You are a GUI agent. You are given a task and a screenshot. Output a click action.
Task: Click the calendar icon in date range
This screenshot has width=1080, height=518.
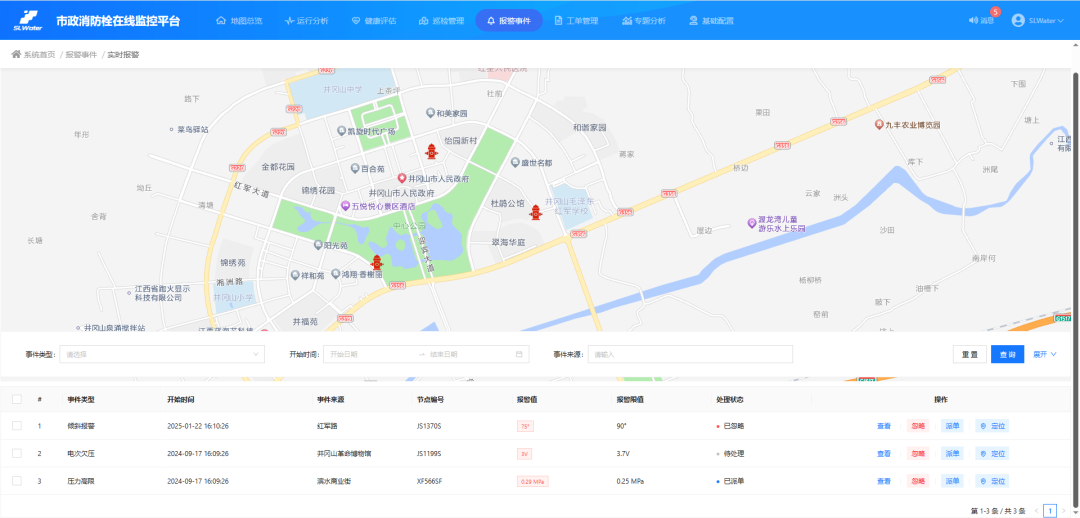tap(519, 354)
